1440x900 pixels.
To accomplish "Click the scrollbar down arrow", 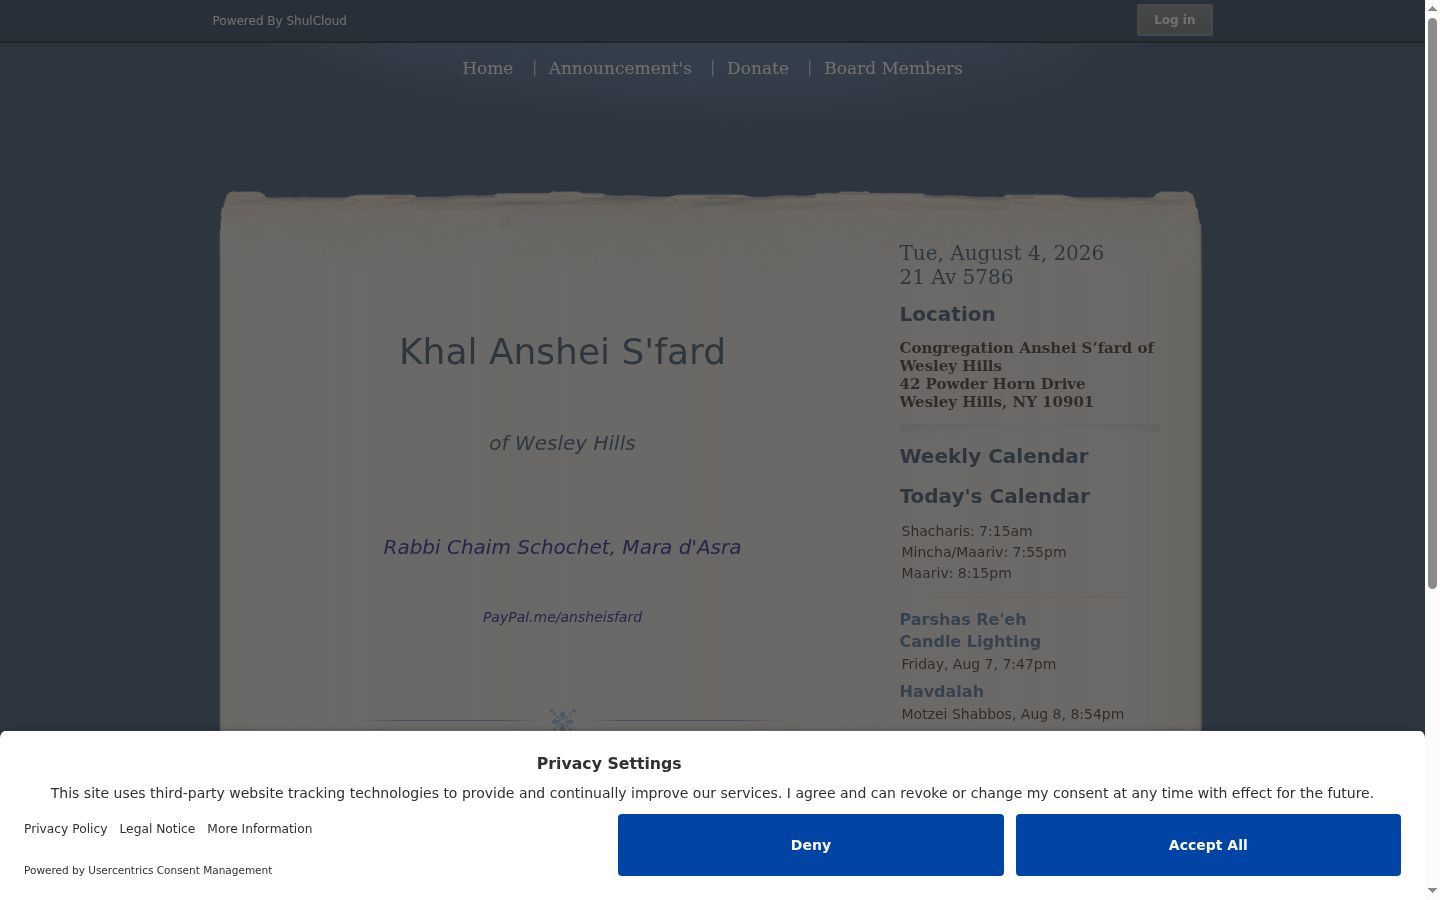I will point(1432,891).
